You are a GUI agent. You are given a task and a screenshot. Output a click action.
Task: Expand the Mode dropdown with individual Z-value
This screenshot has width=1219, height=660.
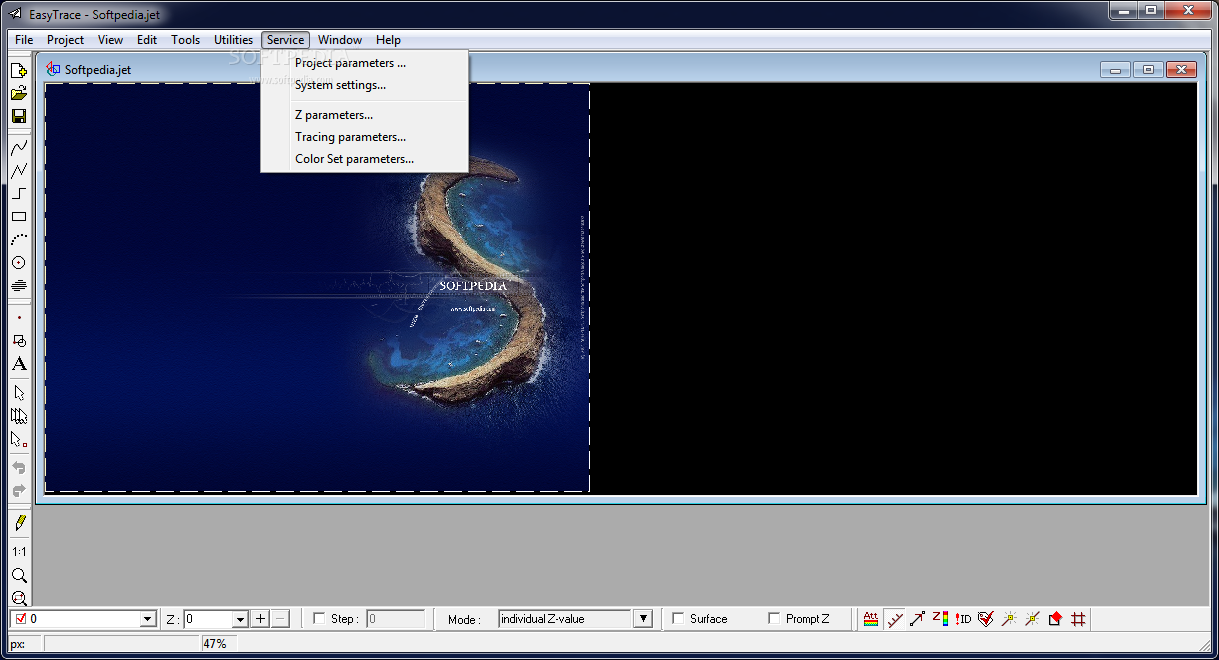point(643,619)
